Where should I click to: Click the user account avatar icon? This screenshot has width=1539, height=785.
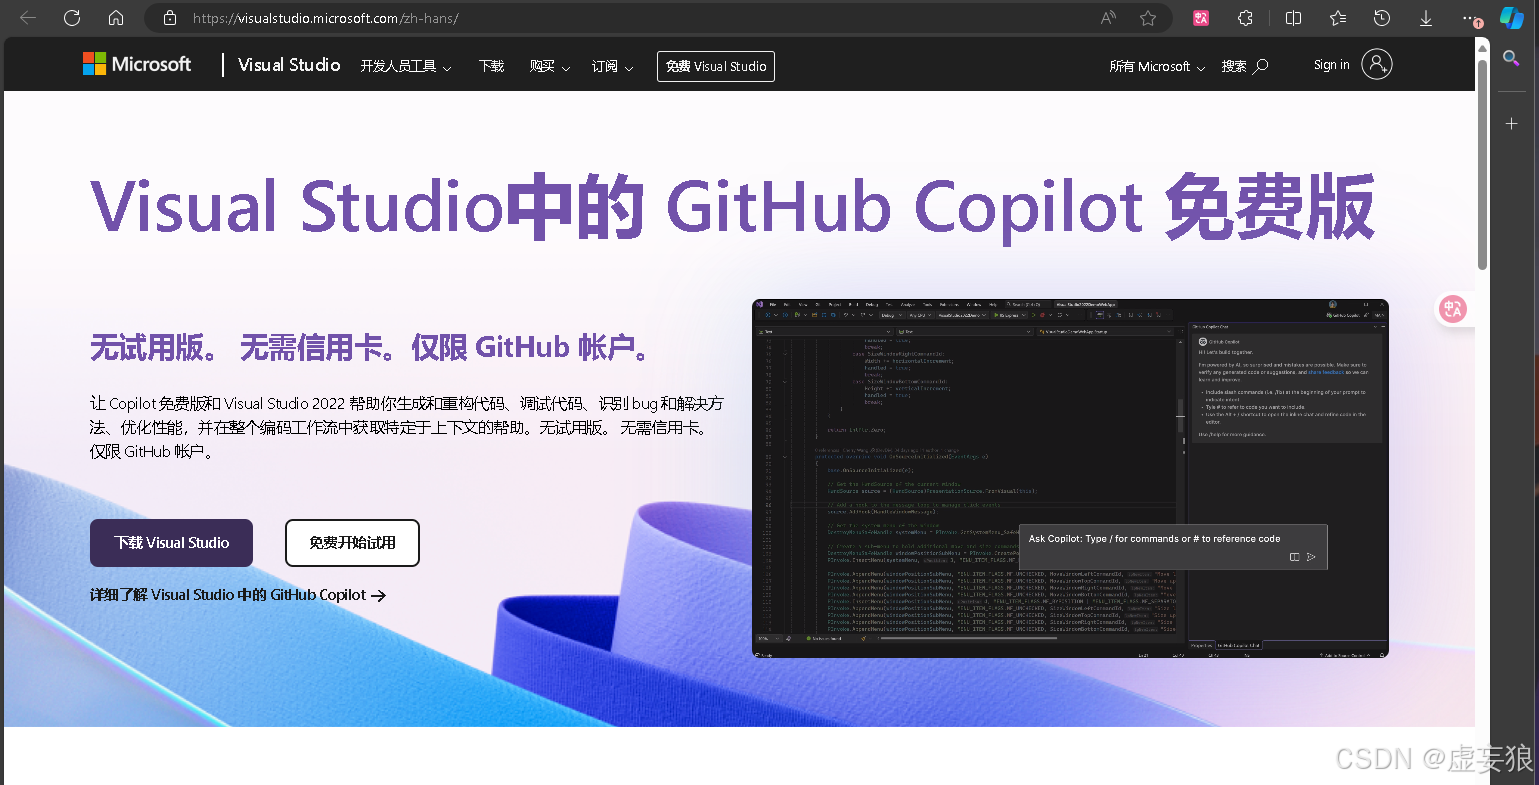(1377, 64)
